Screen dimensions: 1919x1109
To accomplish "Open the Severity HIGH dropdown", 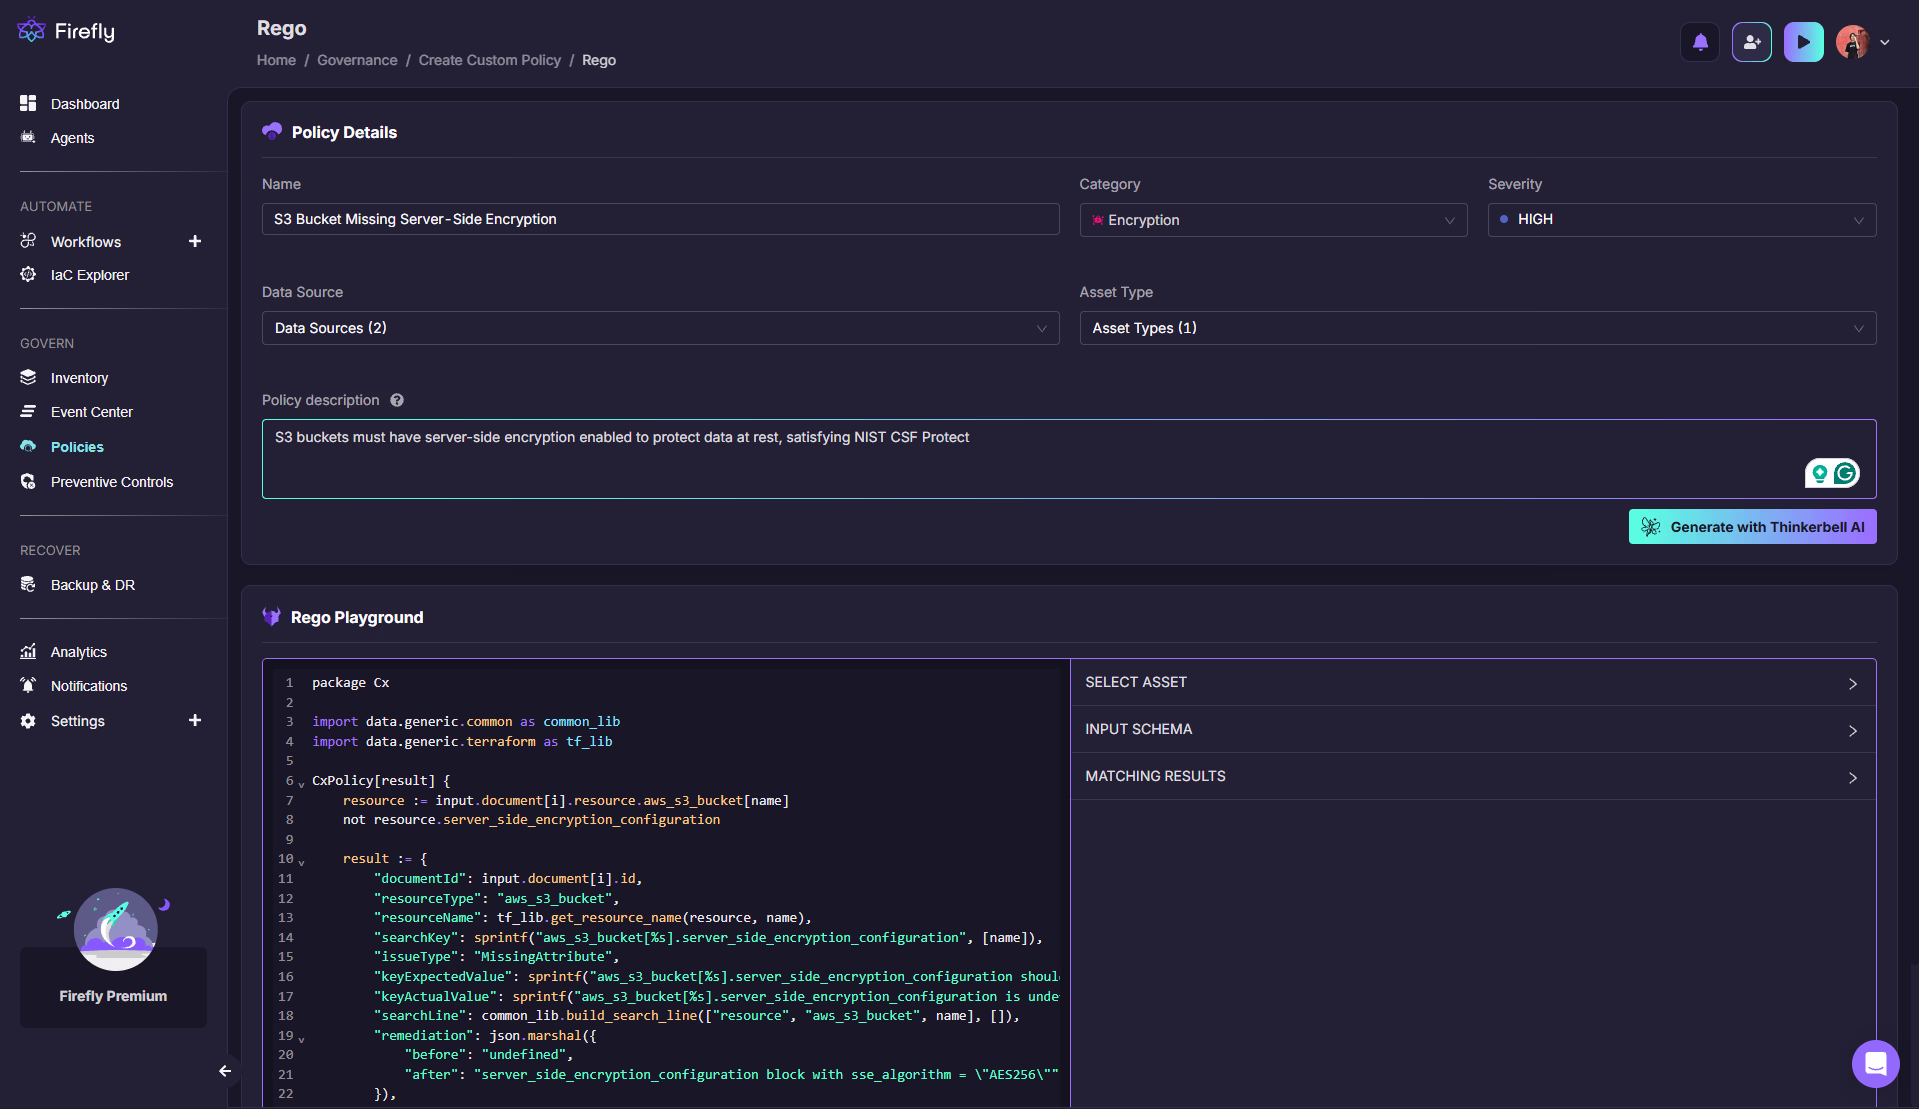I will 1681,220.
